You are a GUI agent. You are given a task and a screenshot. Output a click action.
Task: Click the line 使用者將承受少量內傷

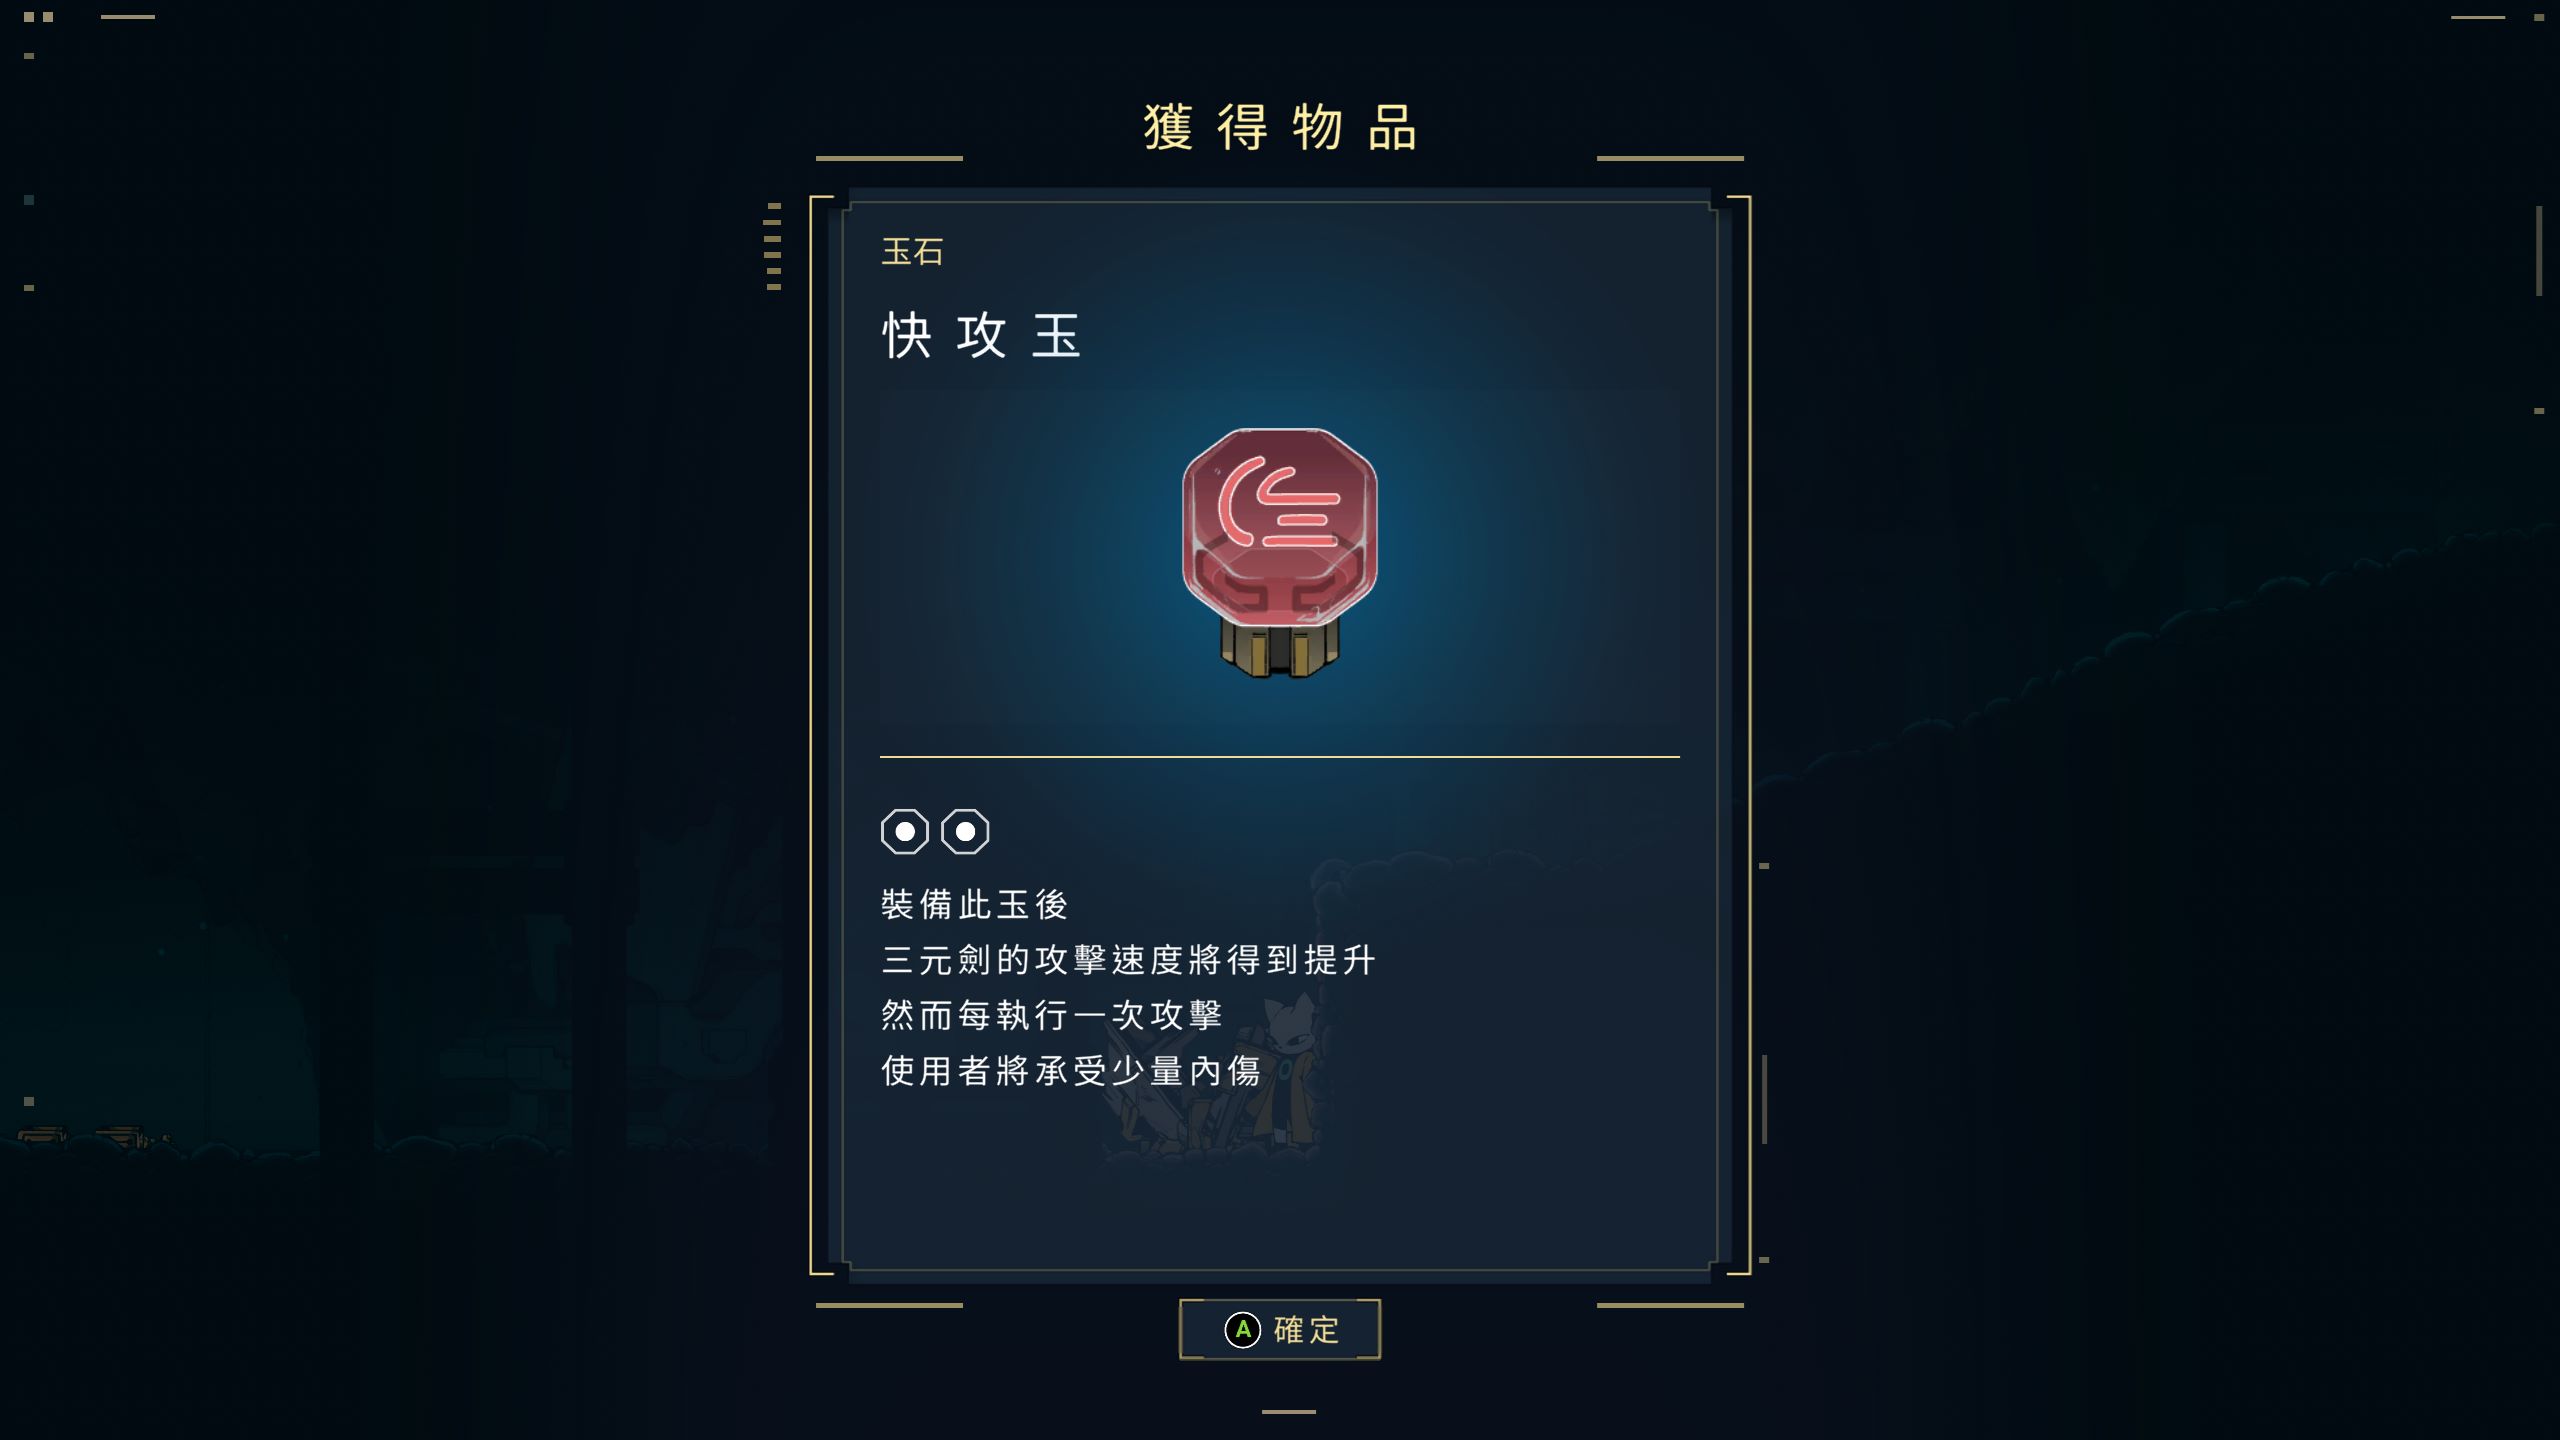(x=1071, y=1071)
